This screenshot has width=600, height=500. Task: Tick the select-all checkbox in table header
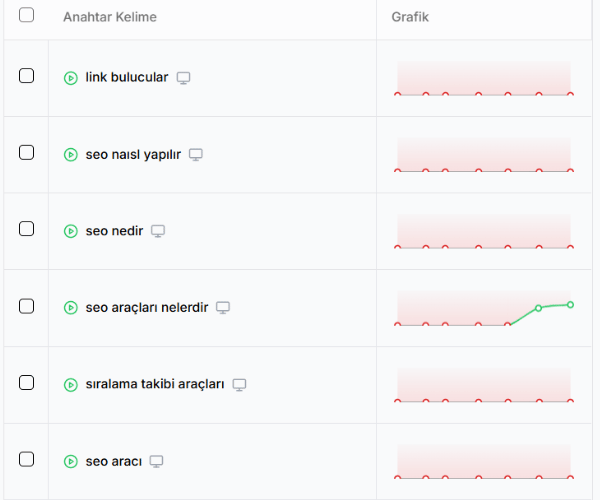tap(26, 15)
